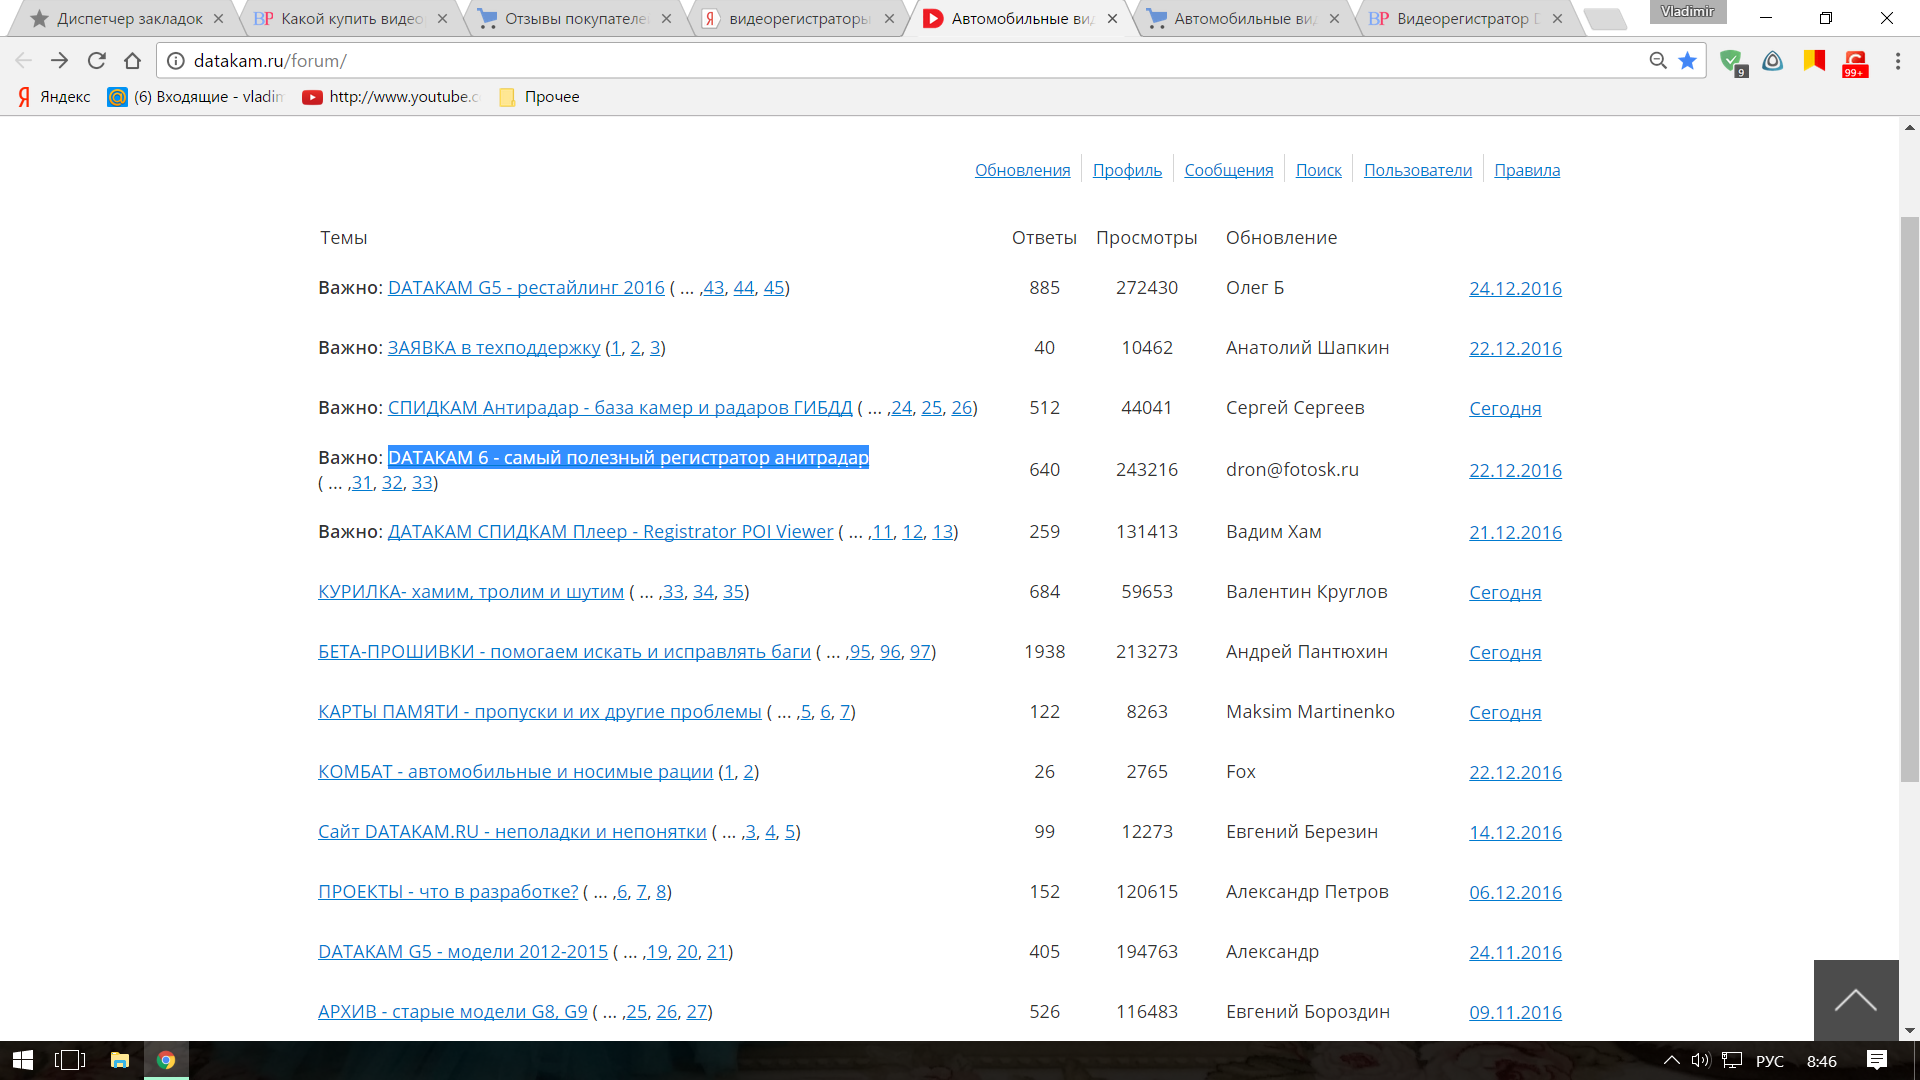The height and width of the screenshot is (1080, 1920).
Task: Toggle the bookmark star for this page
Action: [1688, 61]
